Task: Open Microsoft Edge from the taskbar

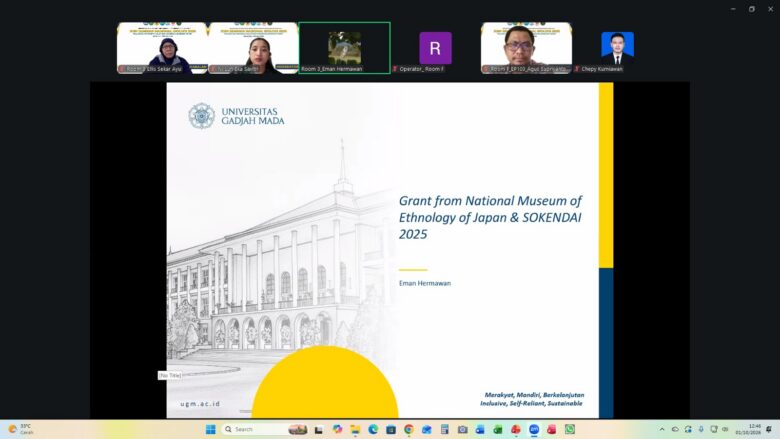Action: click(x=373, y=429)
